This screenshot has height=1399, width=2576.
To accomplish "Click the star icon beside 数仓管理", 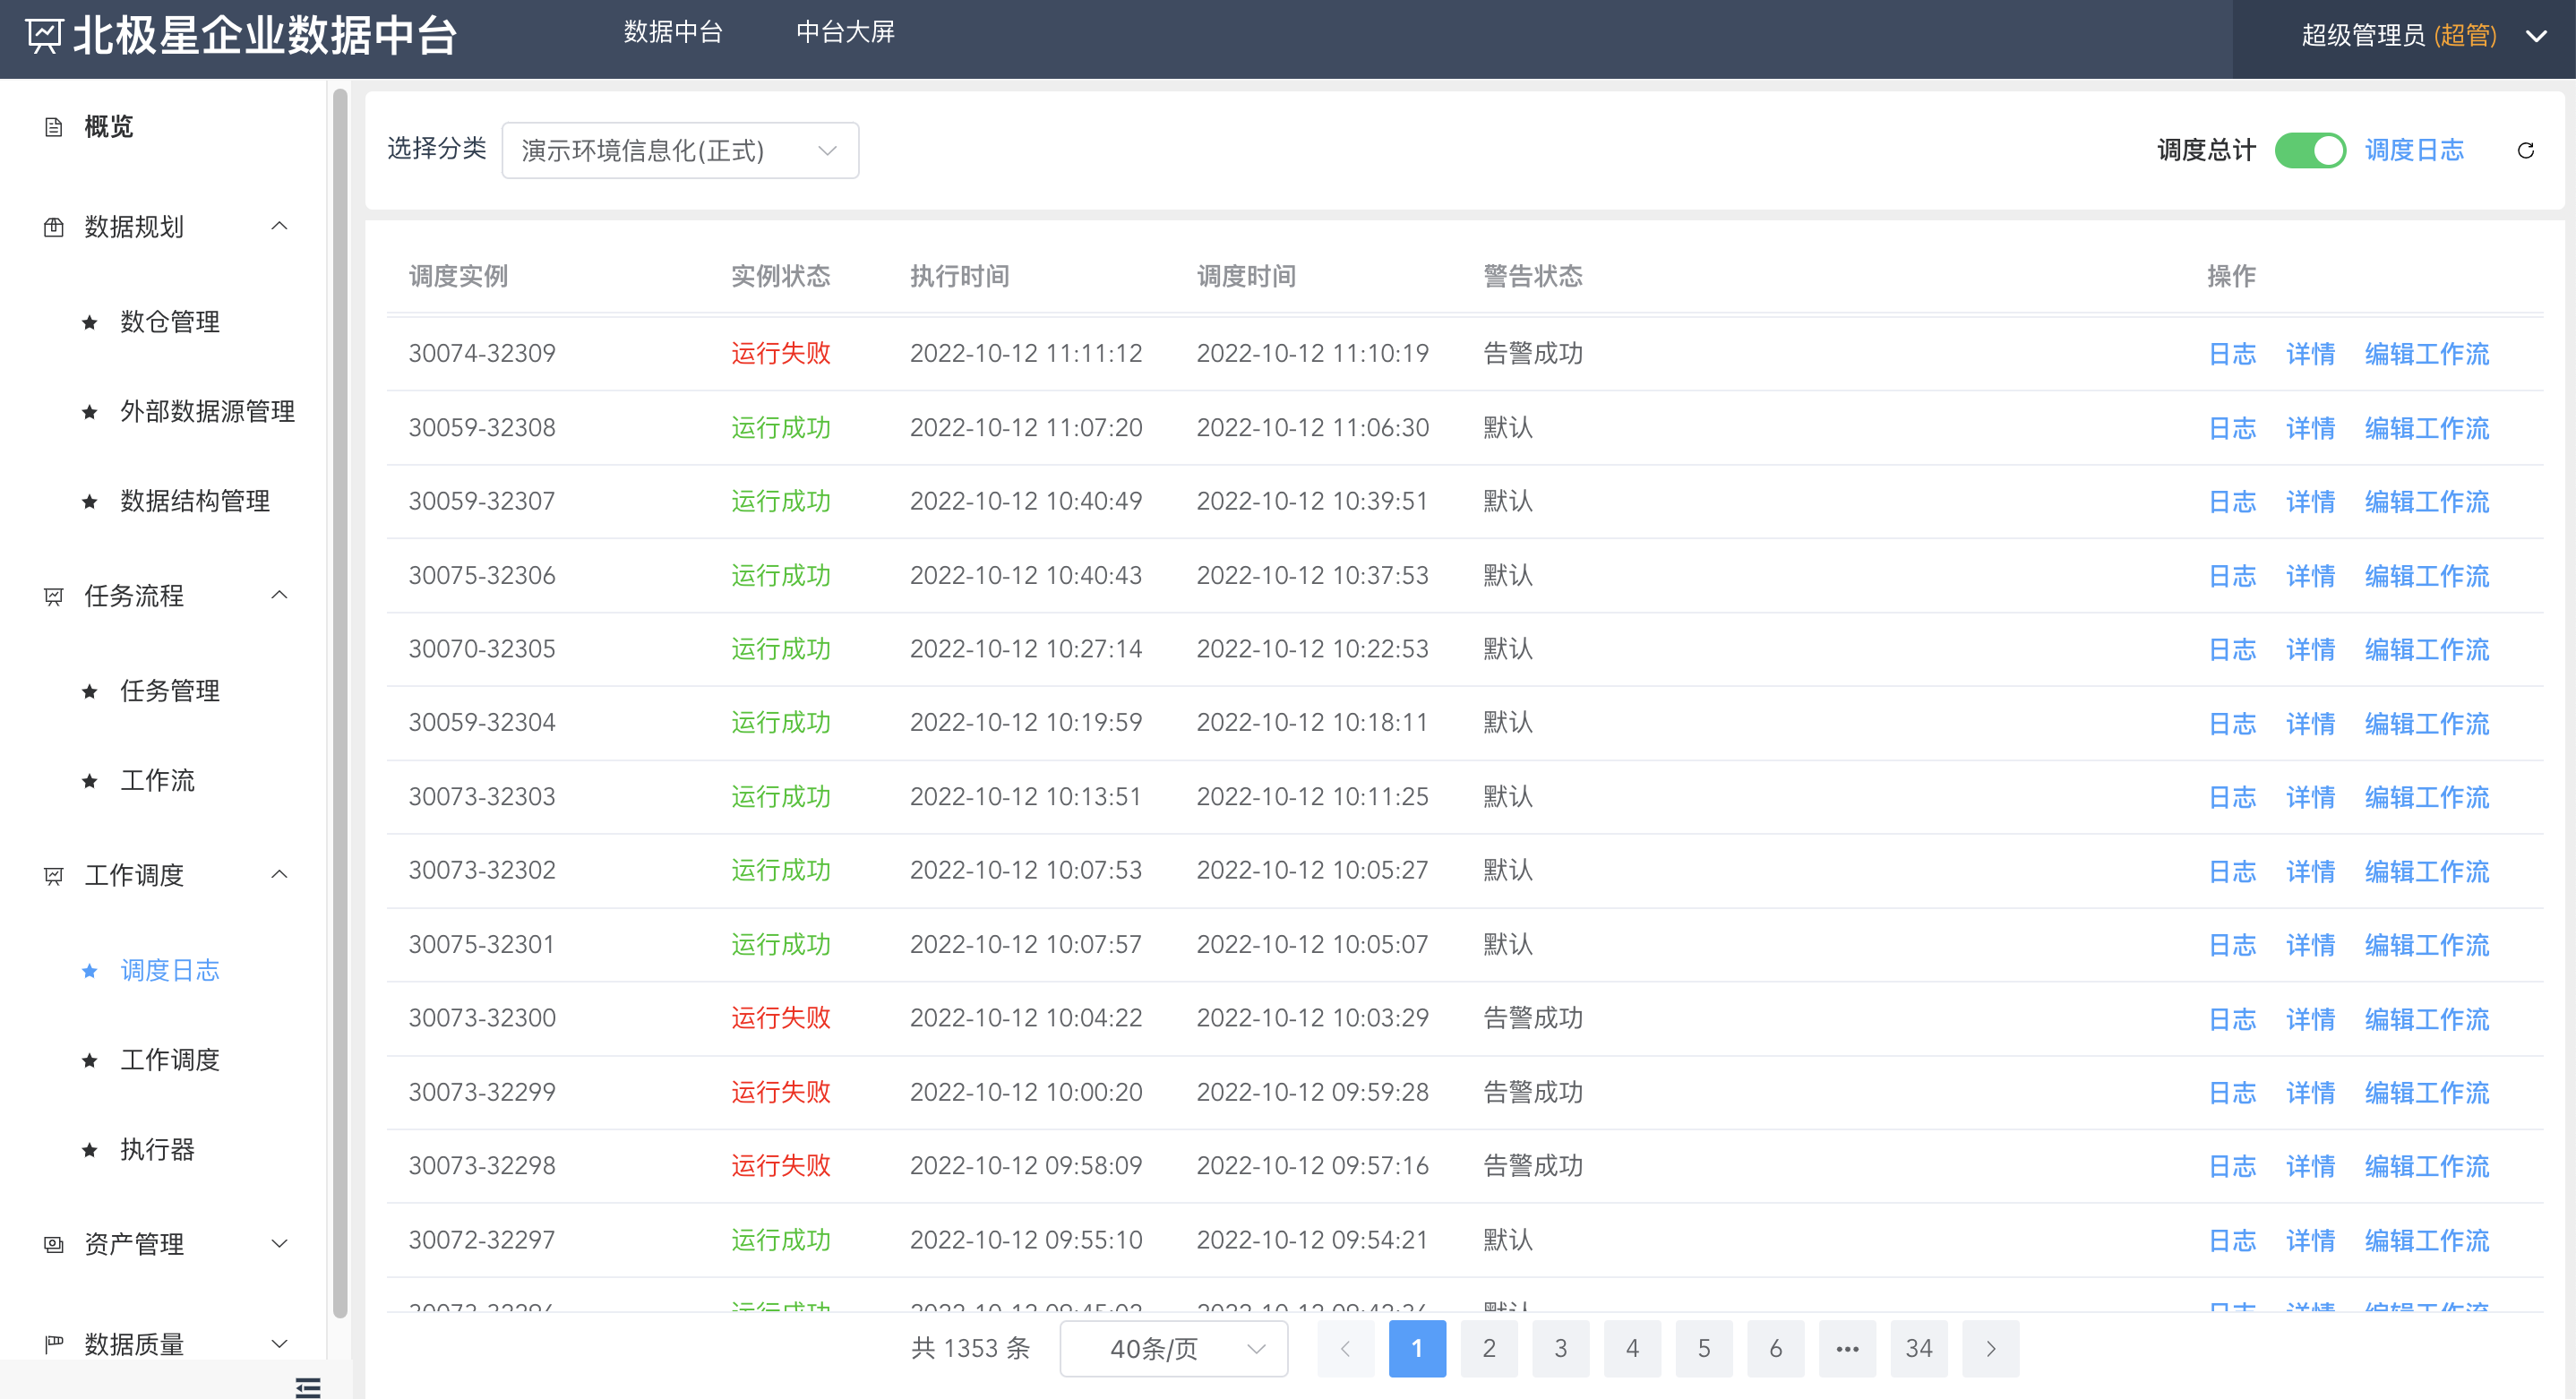I will (x=90, y=322).
